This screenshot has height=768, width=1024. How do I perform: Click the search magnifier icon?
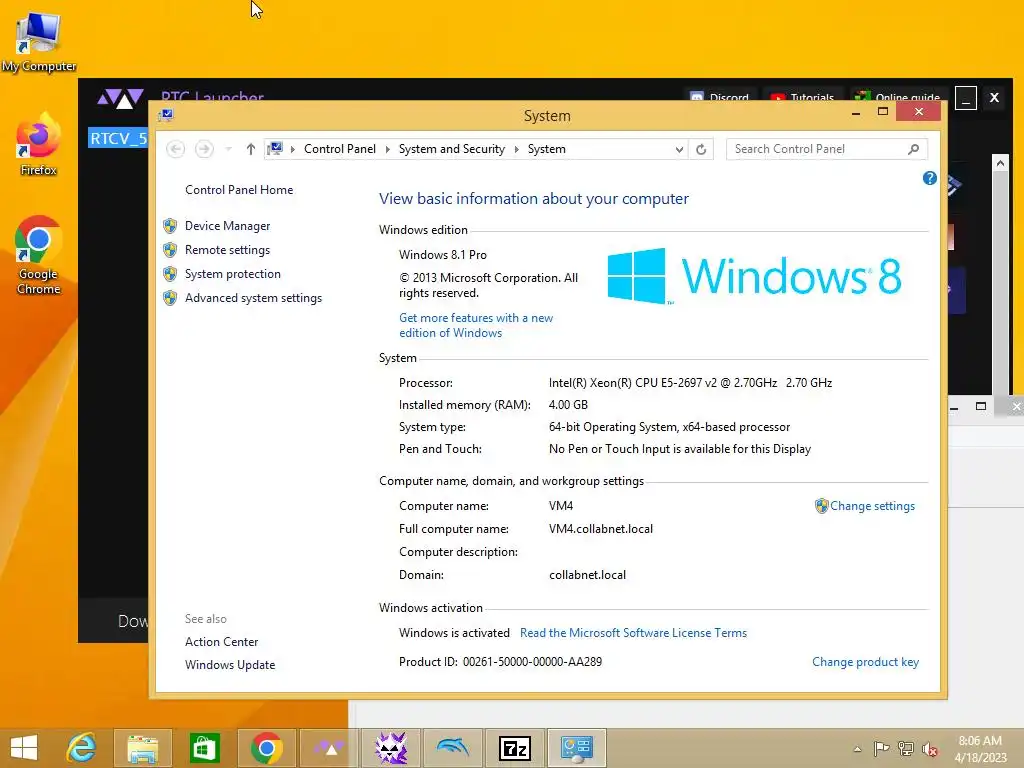914,149
